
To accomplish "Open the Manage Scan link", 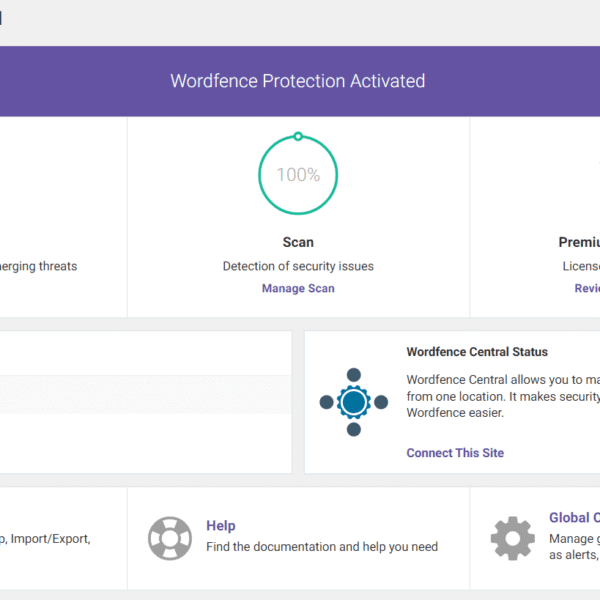I will (x=298, y=288).
